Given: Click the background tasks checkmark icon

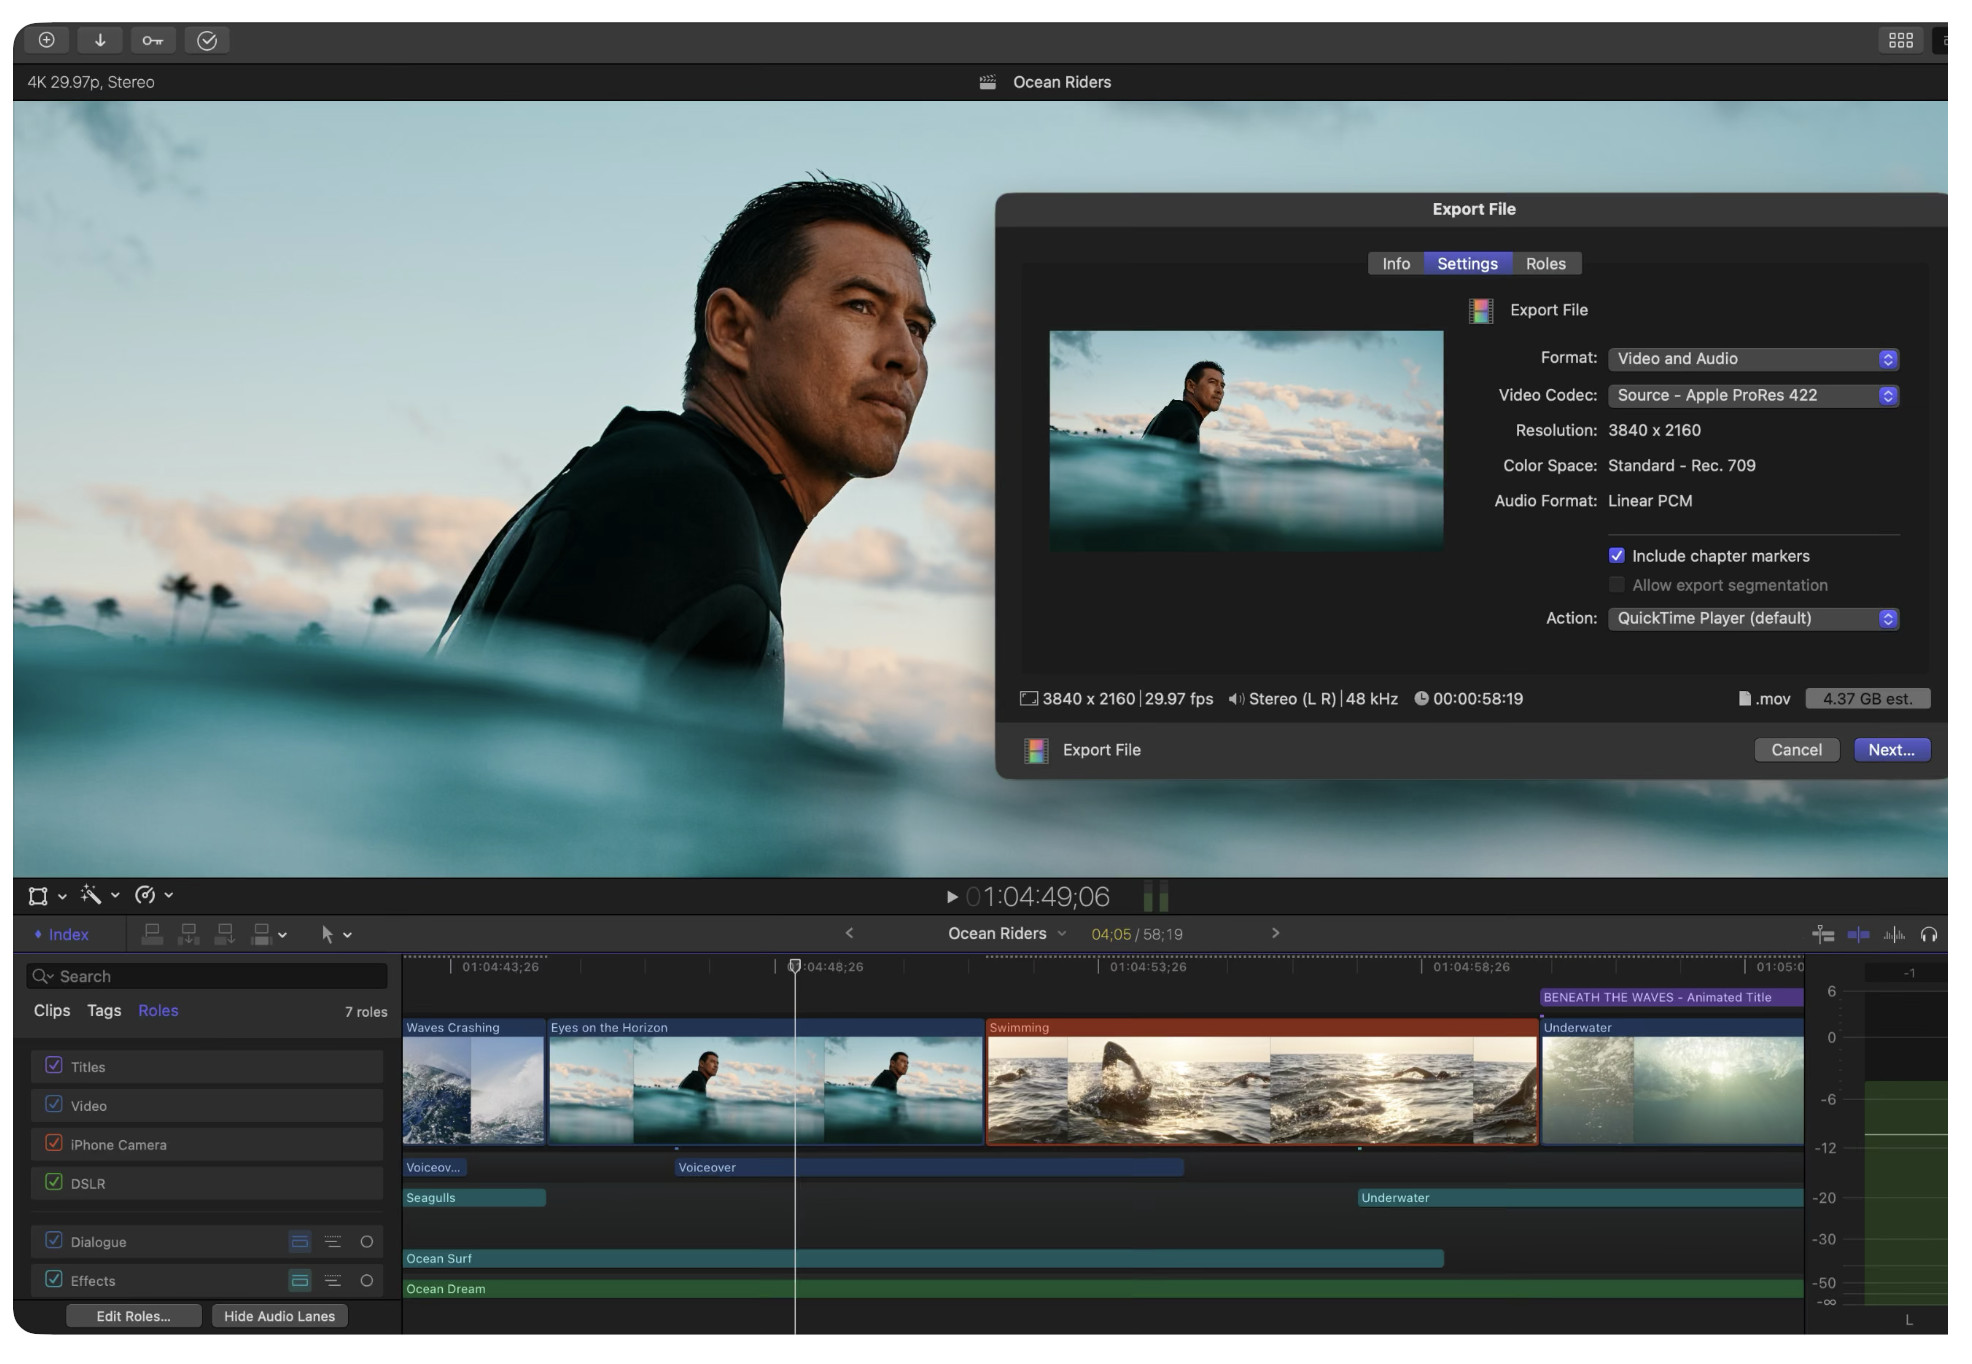Looking at the screenshot, I should coord(207,40).
